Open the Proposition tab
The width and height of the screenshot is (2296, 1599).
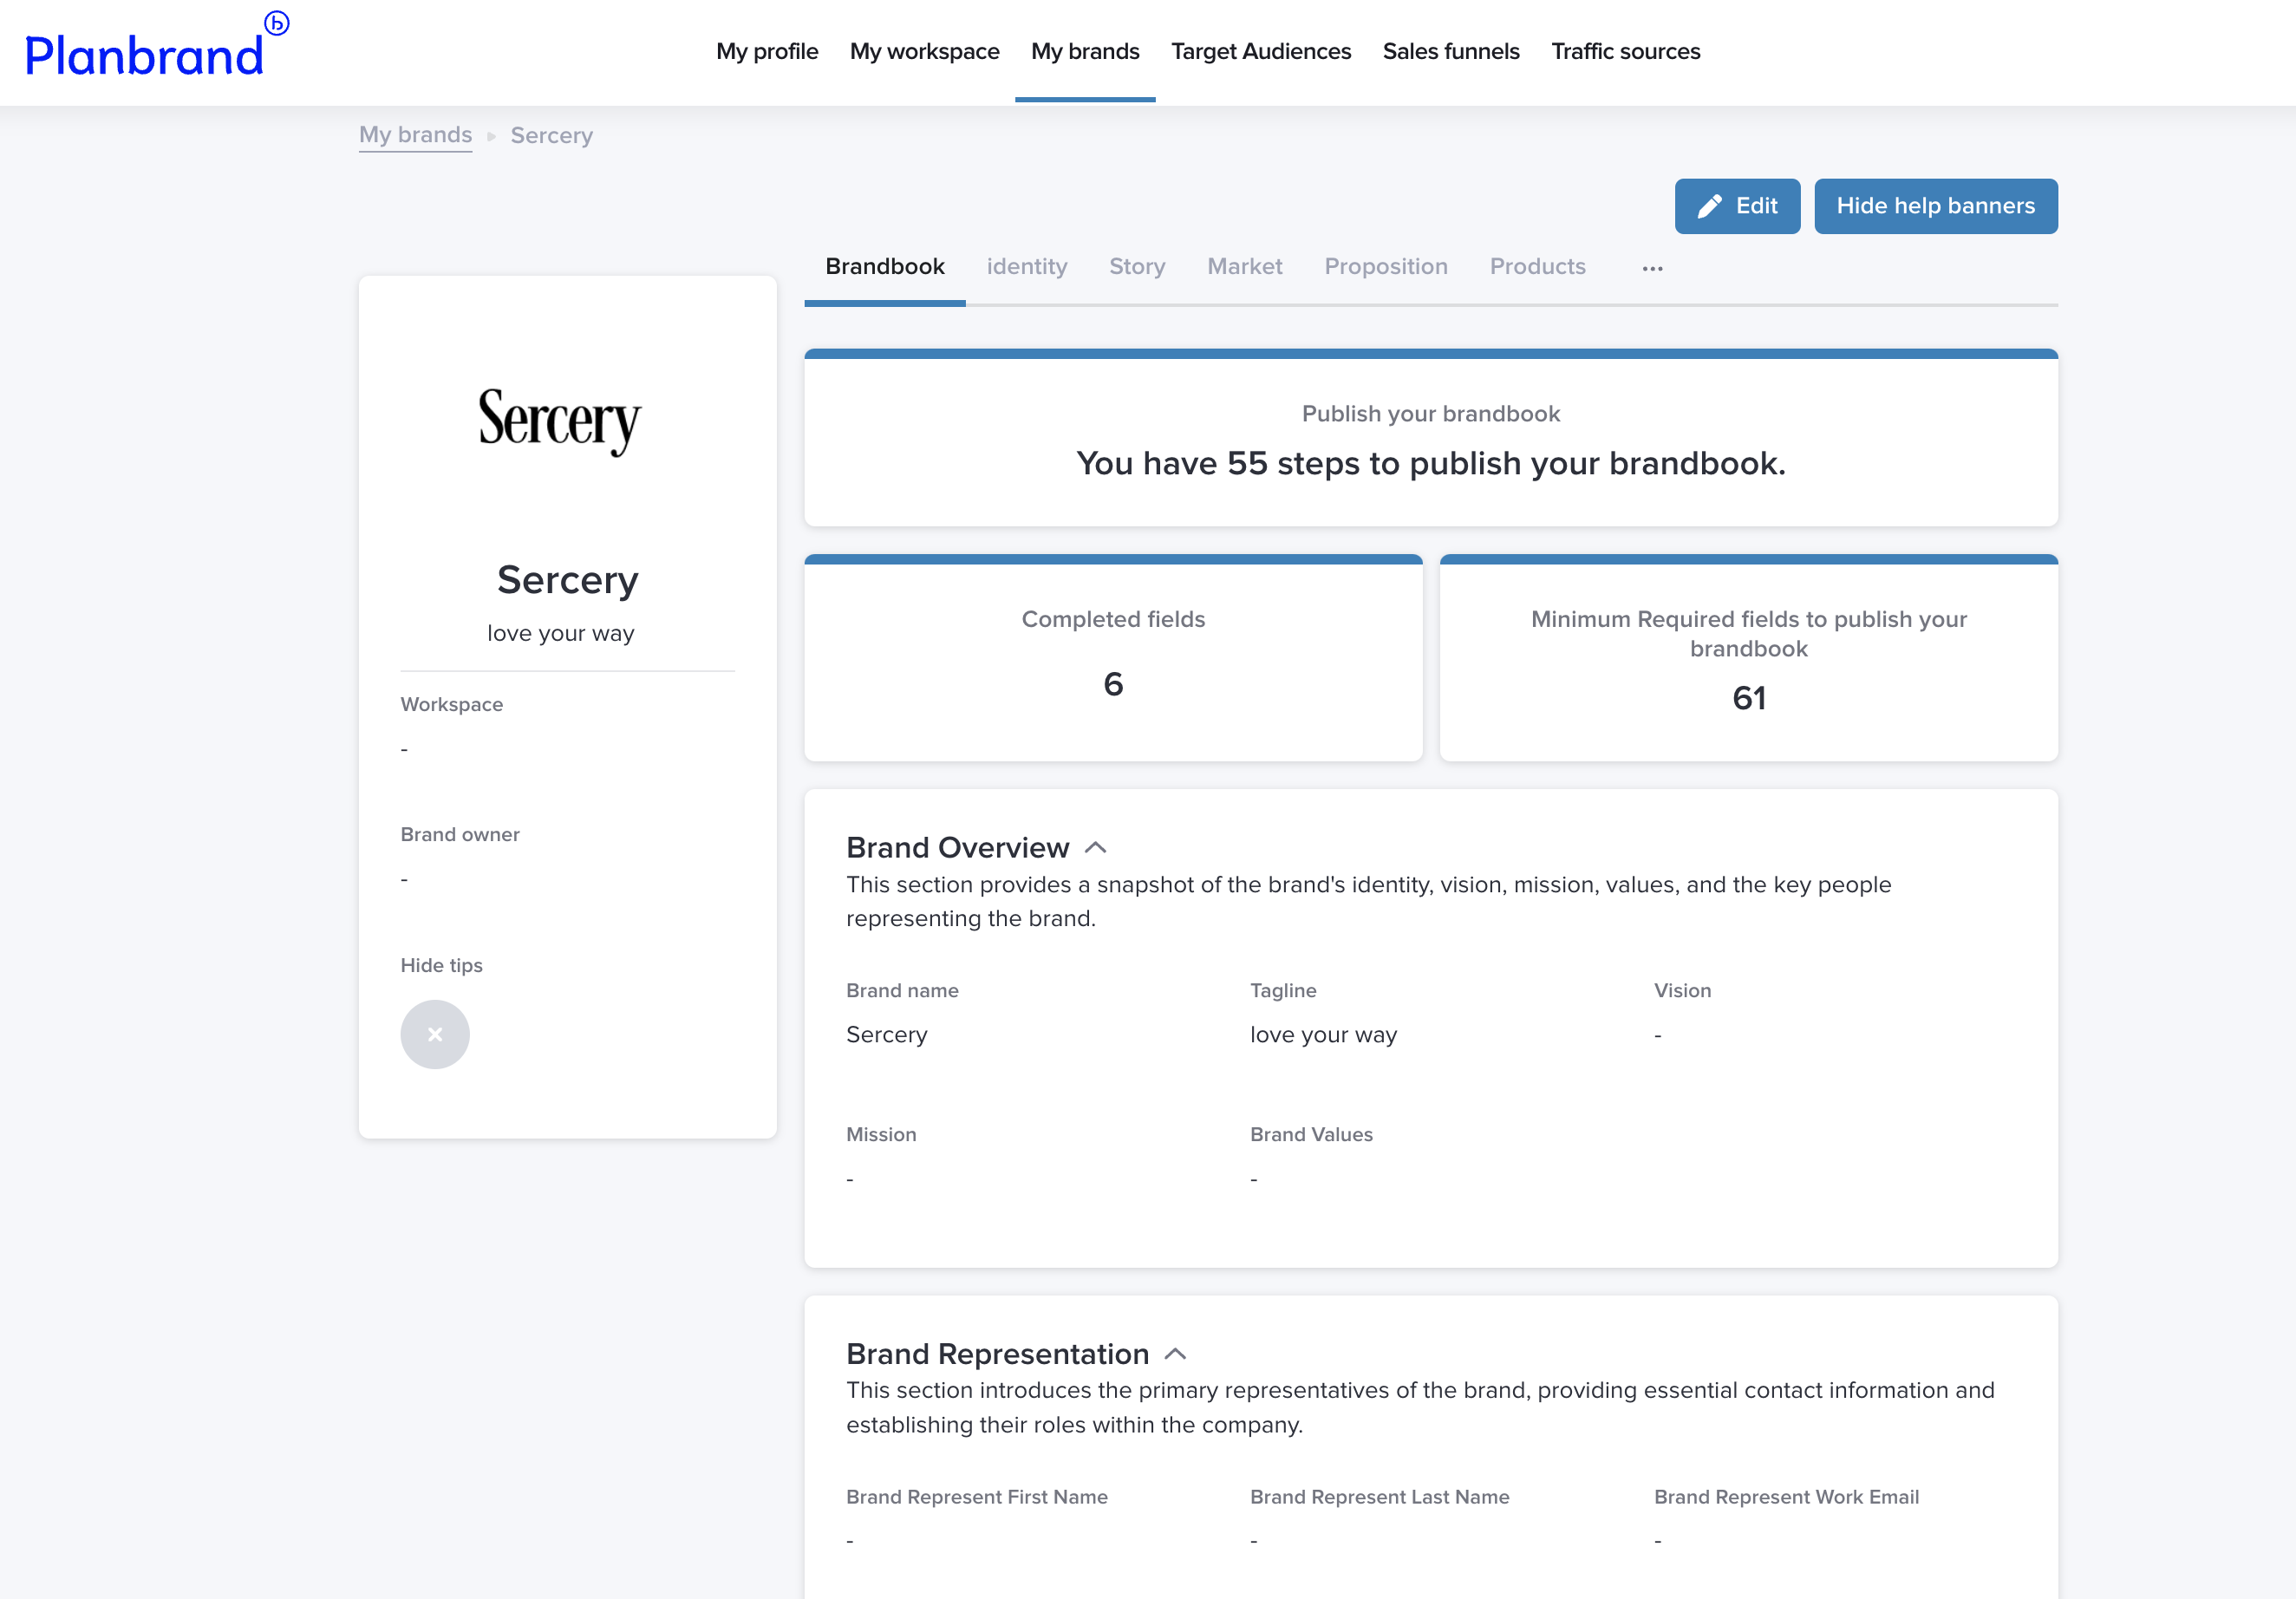1386,266
